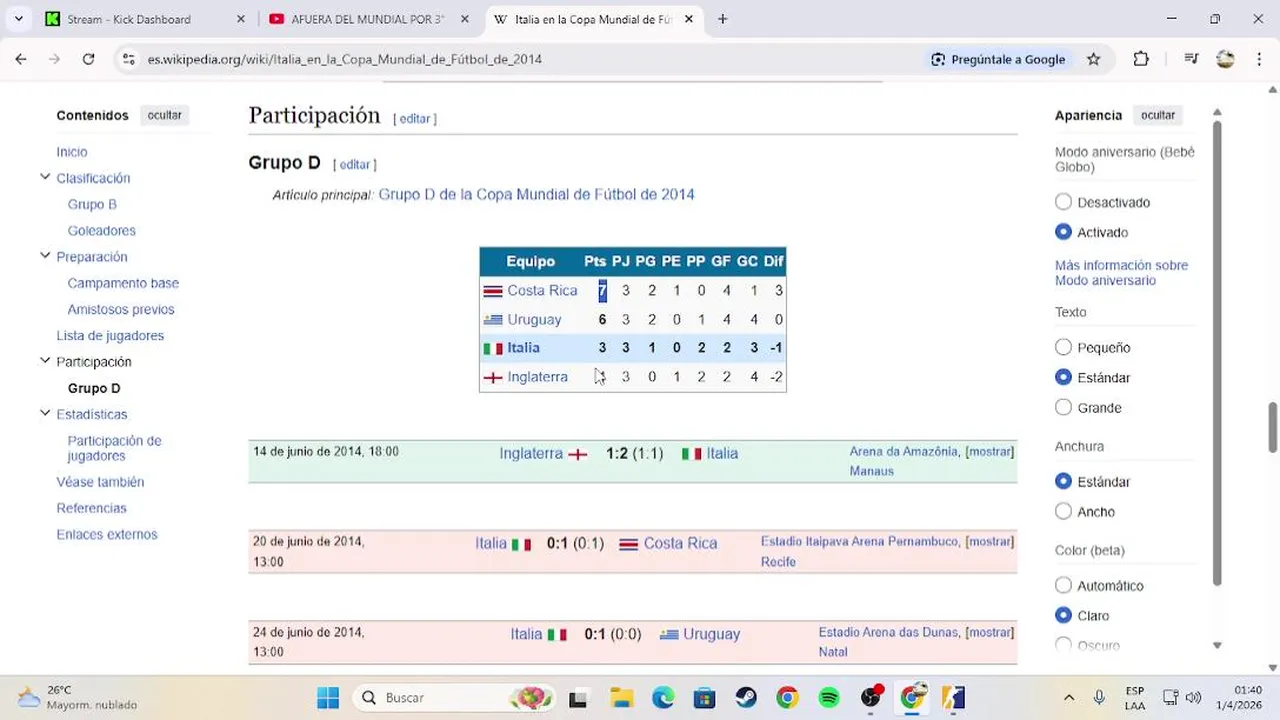
Task: Open Microsoft Store from the taskbar
Action: click(x=704, y=697)
